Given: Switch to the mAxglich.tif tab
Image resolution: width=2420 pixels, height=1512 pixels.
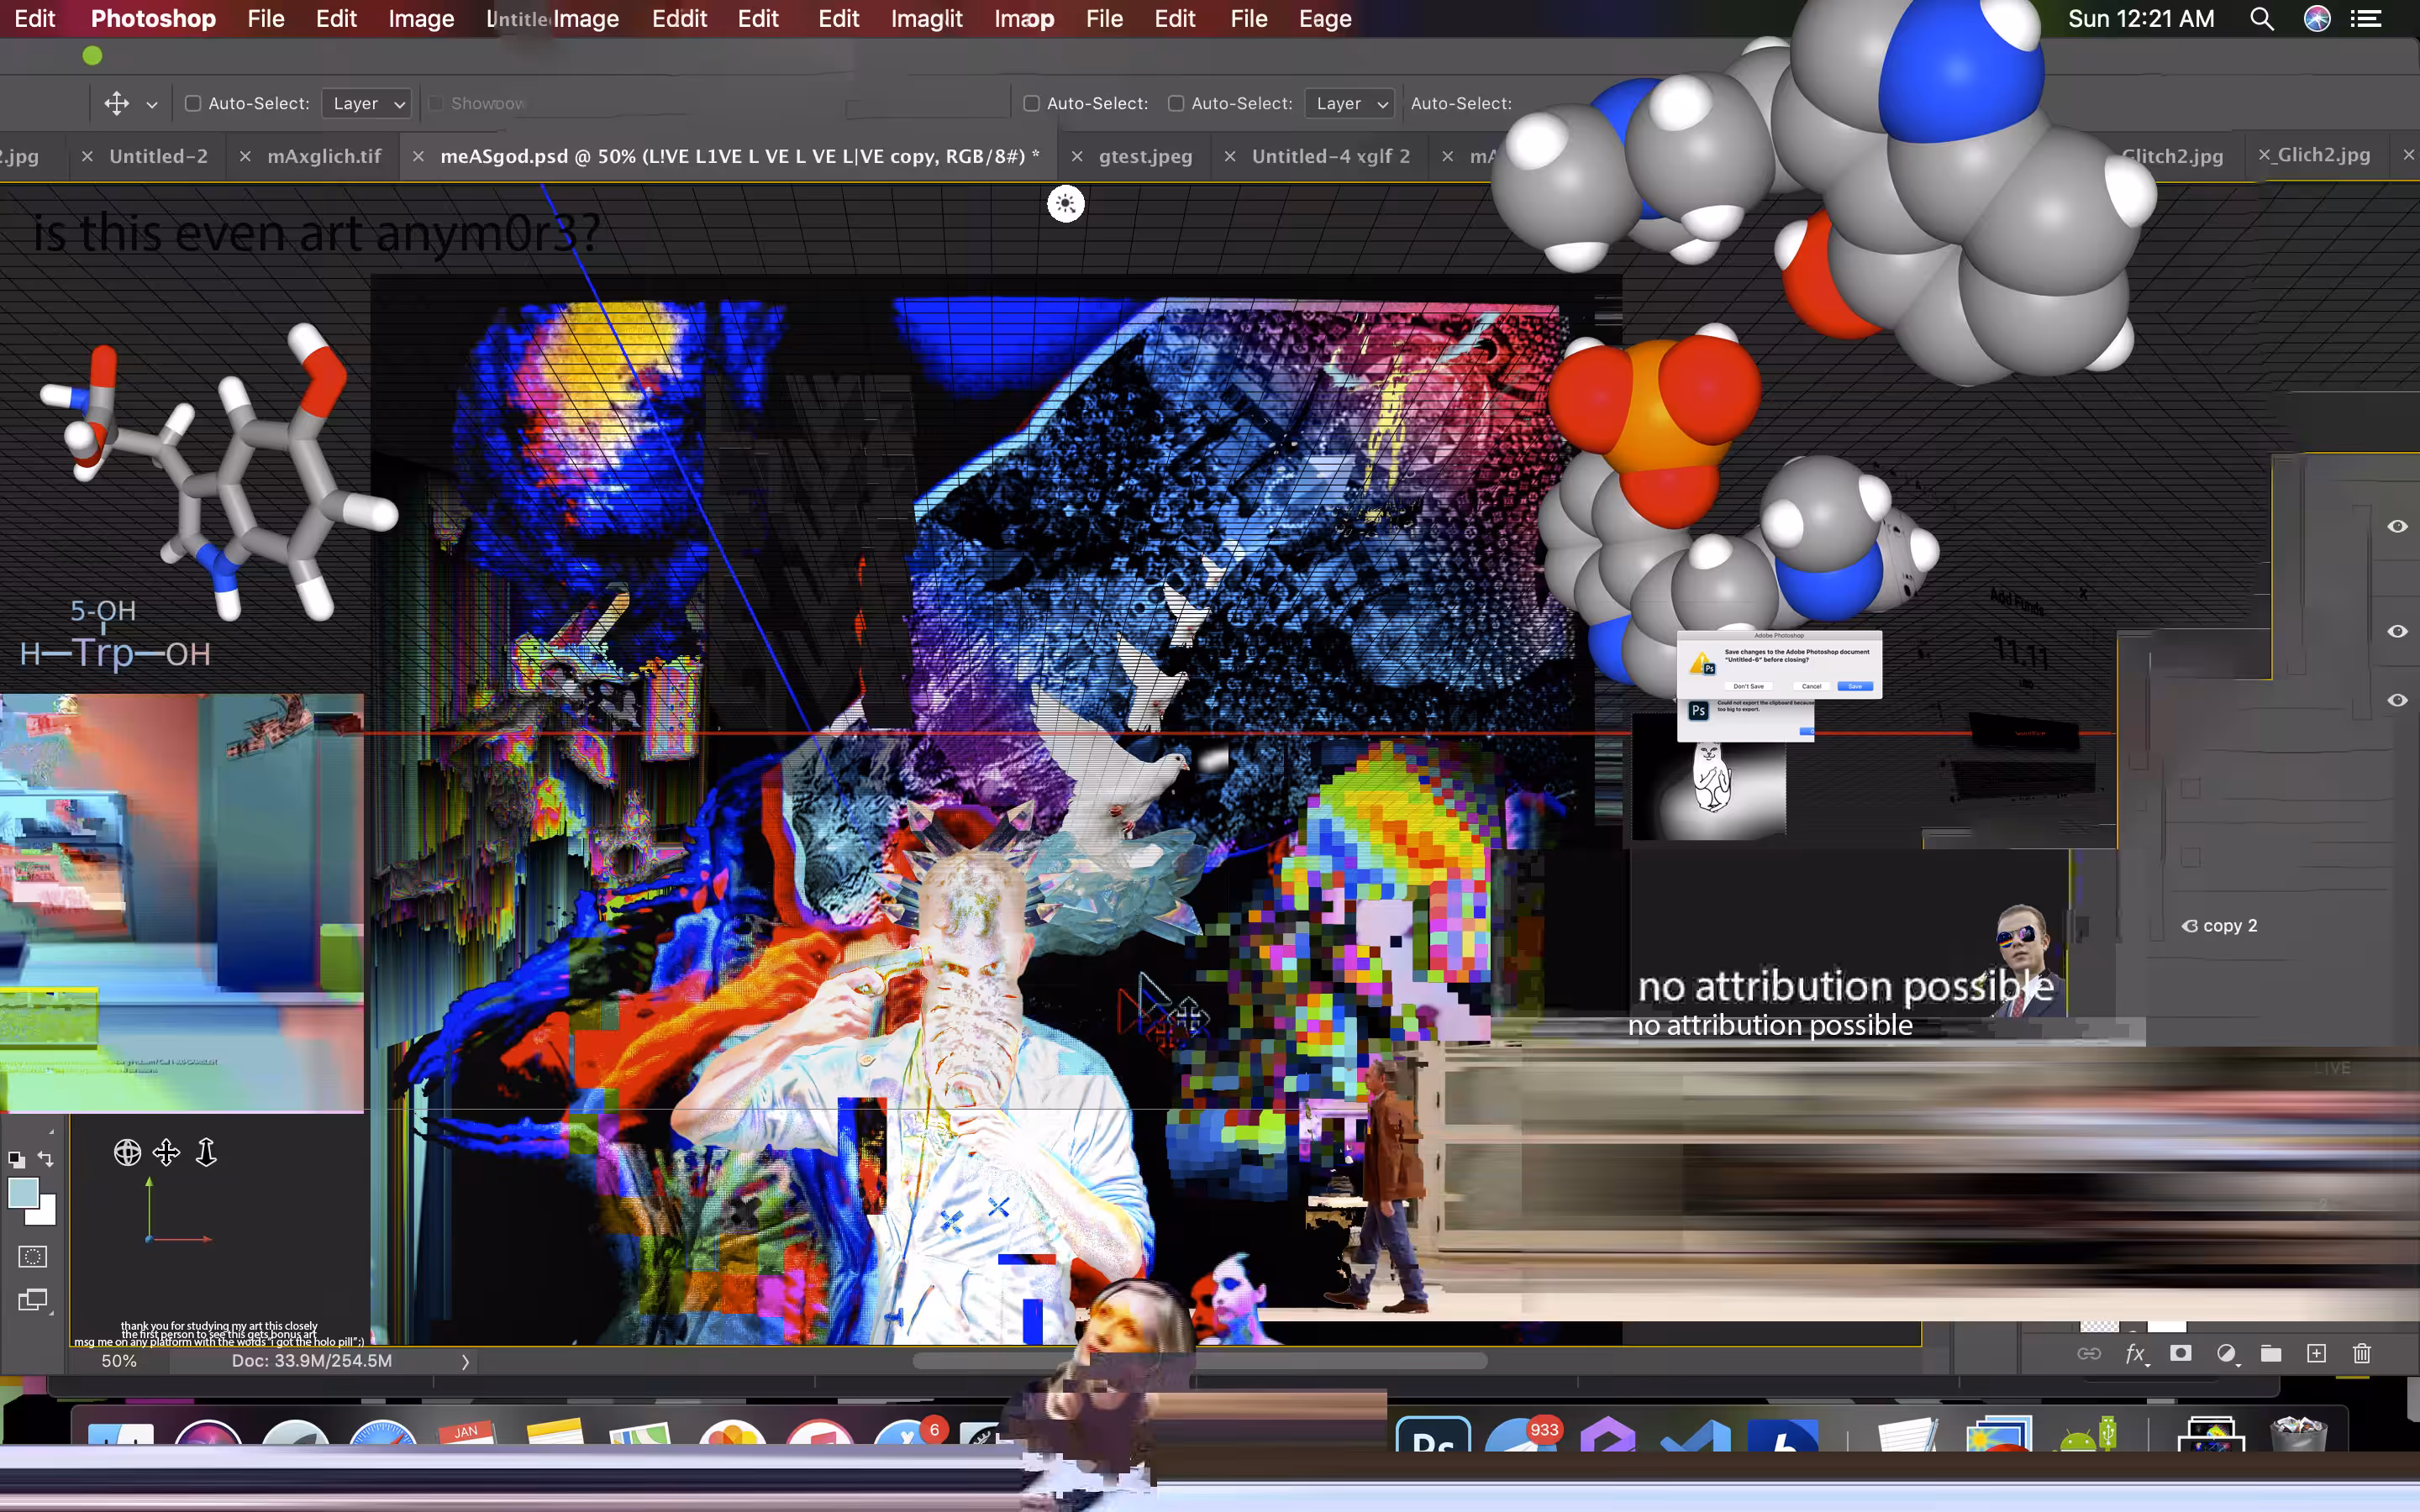Looking at the screenshot, I should 324,156.
